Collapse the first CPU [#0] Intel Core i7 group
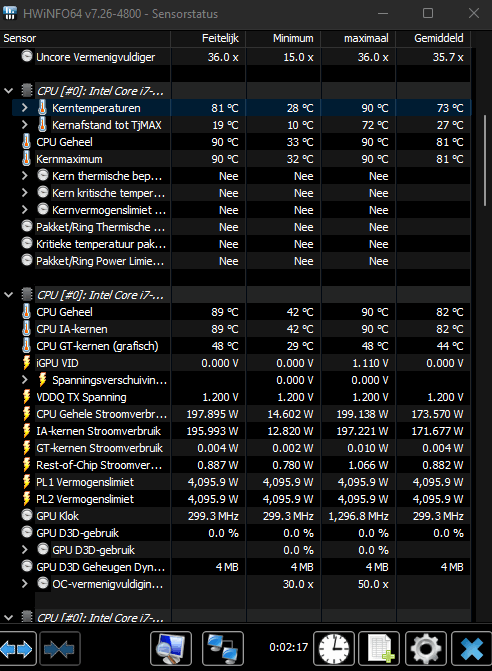Screen dimensions: 492x671 point(8,91)
